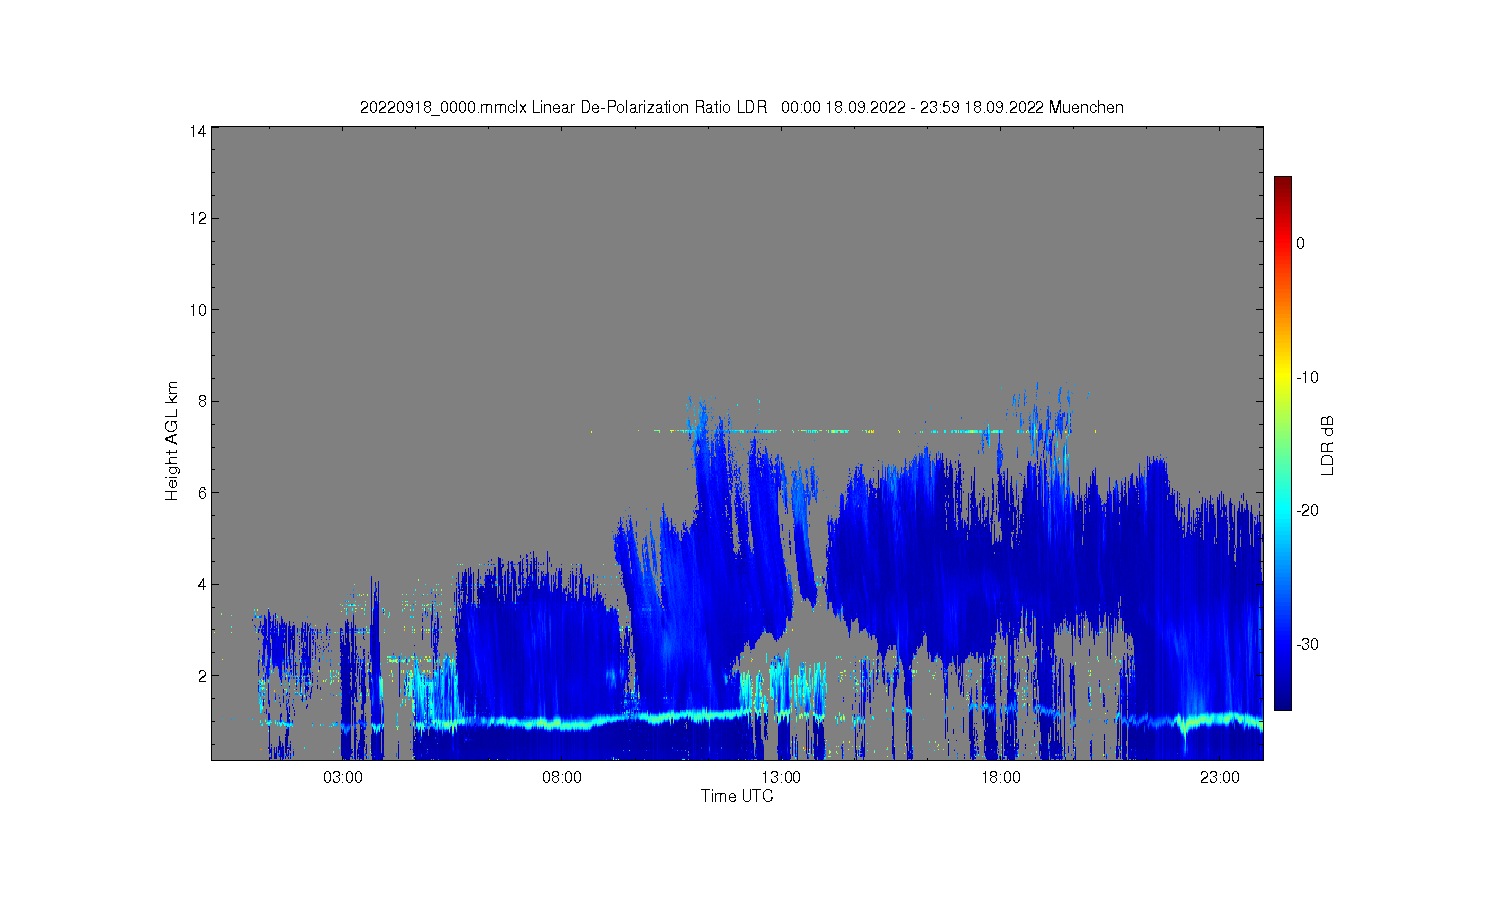This screenshot has height=900, width=1500.
Task: Click the colorbar value -20
Action: coord(1308,510)
